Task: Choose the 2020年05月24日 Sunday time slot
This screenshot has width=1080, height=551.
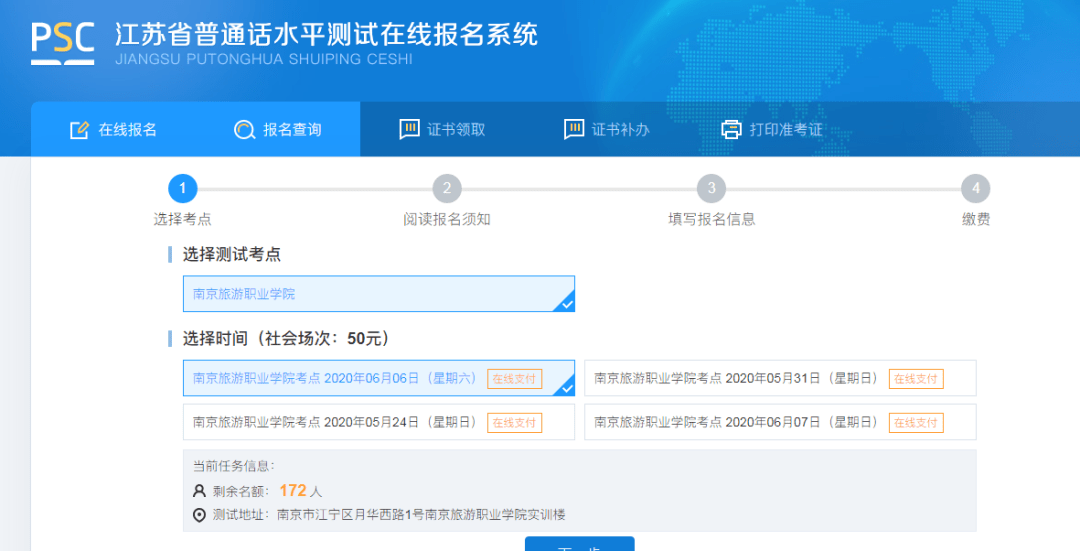Action: pyautogui.click(x=379, y=422)
